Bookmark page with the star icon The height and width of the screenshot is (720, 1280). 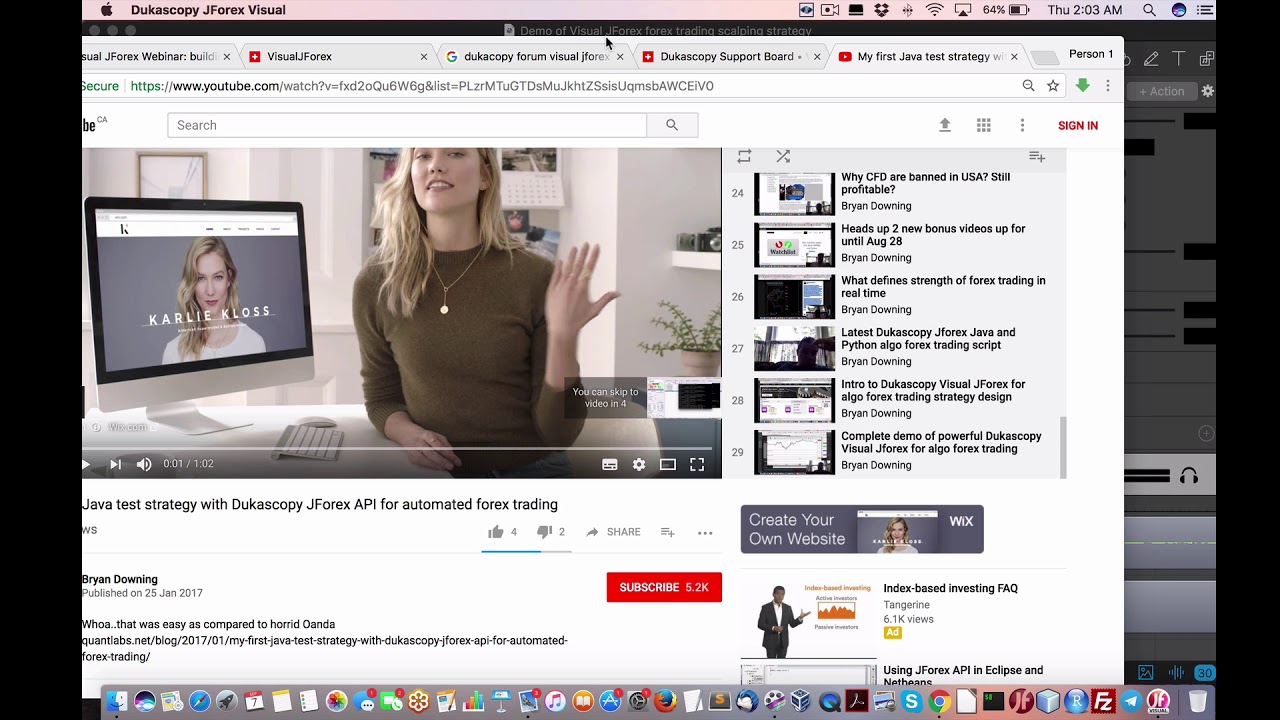1053,86
